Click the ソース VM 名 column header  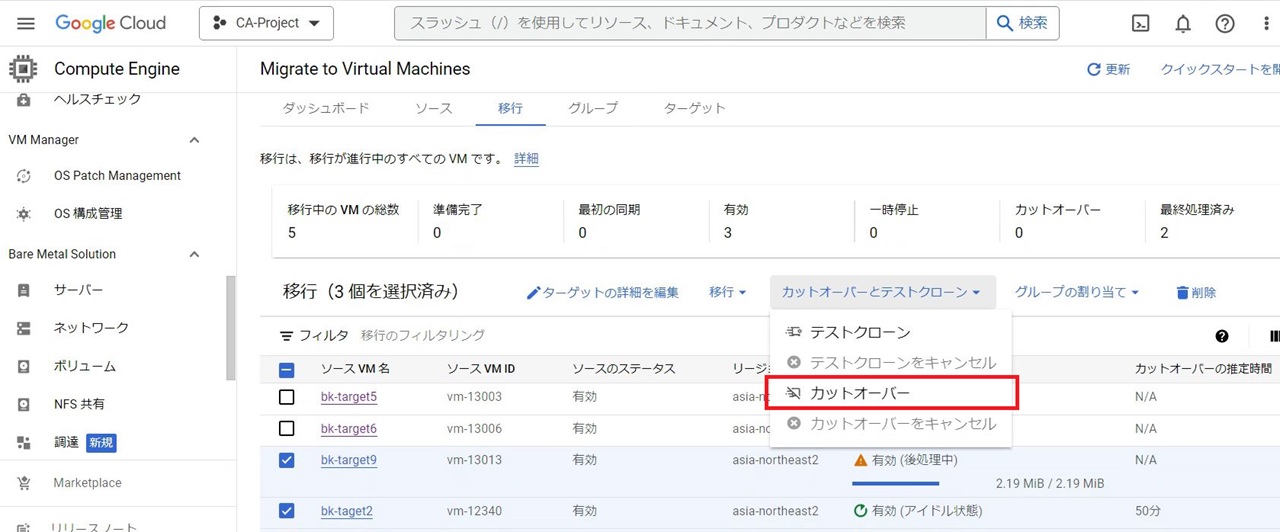point(355,369)
